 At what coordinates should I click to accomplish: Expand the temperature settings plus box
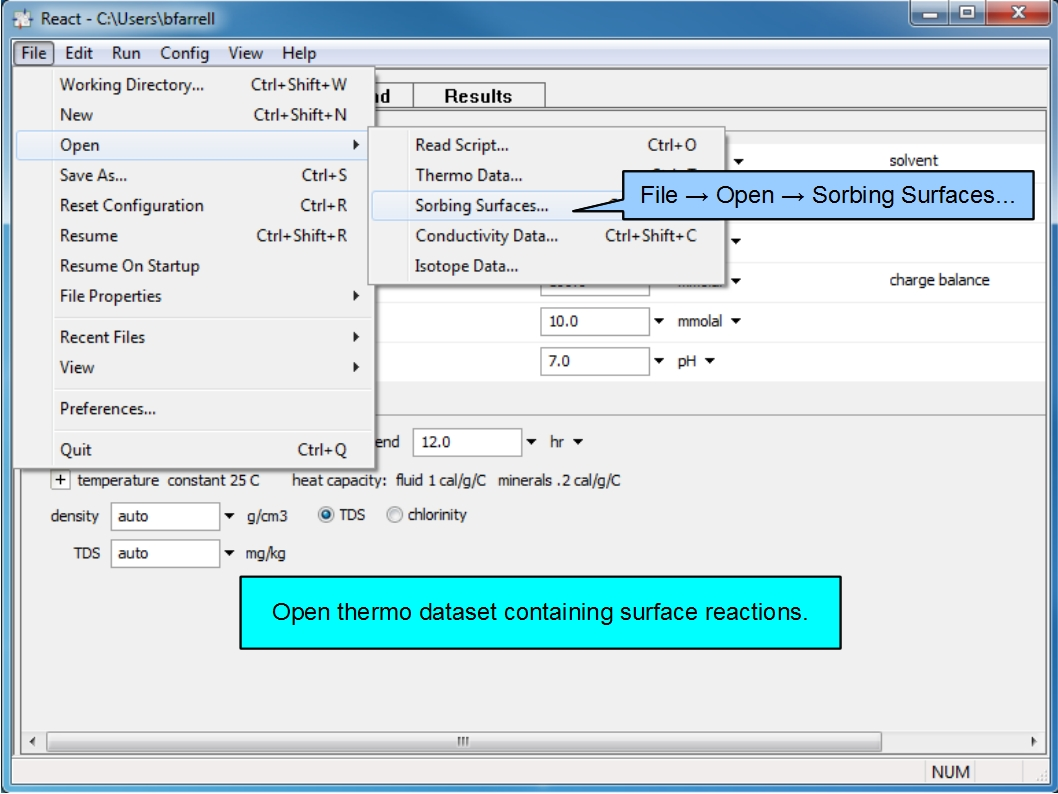[60, 480]
